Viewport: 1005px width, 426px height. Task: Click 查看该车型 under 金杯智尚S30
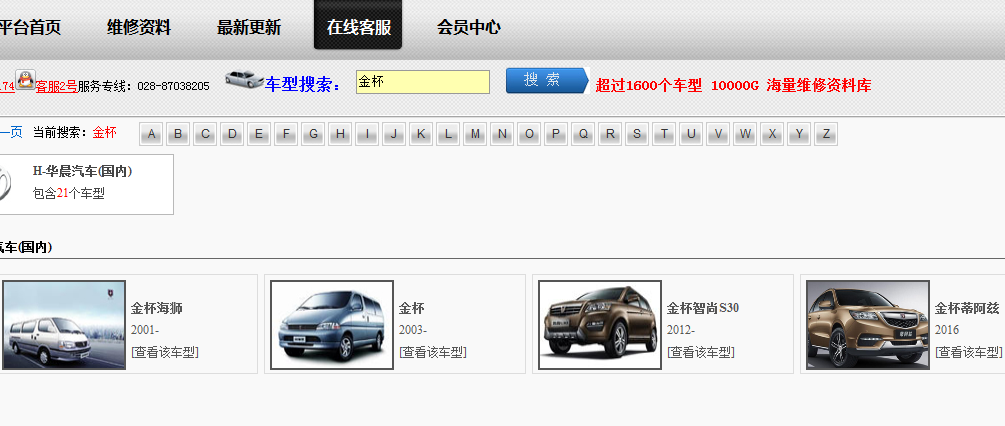(x=701, y=352)
